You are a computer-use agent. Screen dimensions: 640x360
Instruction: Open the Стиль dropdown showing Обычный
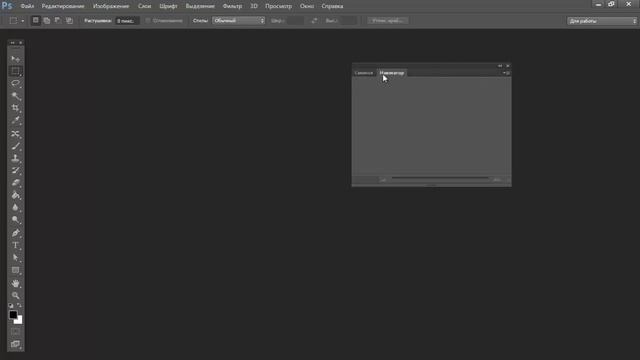[x=238, y=20]
